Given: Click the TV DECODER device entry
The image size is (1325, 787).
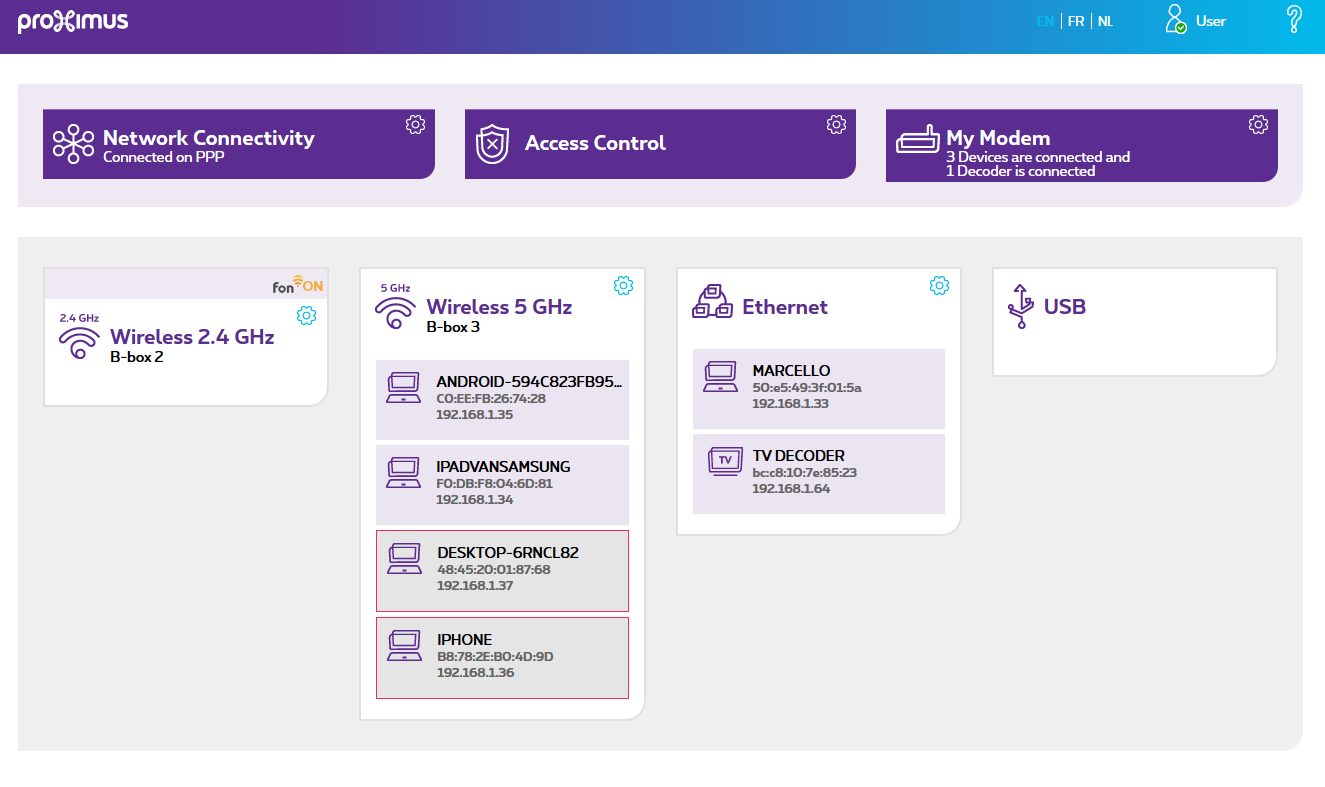Looking at the screenshot, I should (818, 473).
